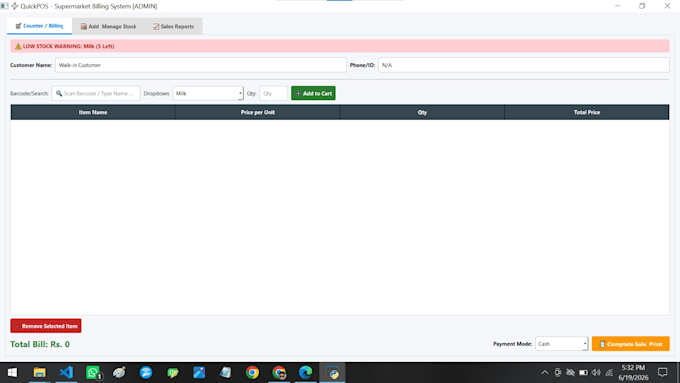Open WhatsApp from the taskbar
Image resolution: width=680 pixels, height=383 pixels.
pyautogui.click(x=93, y=373)
